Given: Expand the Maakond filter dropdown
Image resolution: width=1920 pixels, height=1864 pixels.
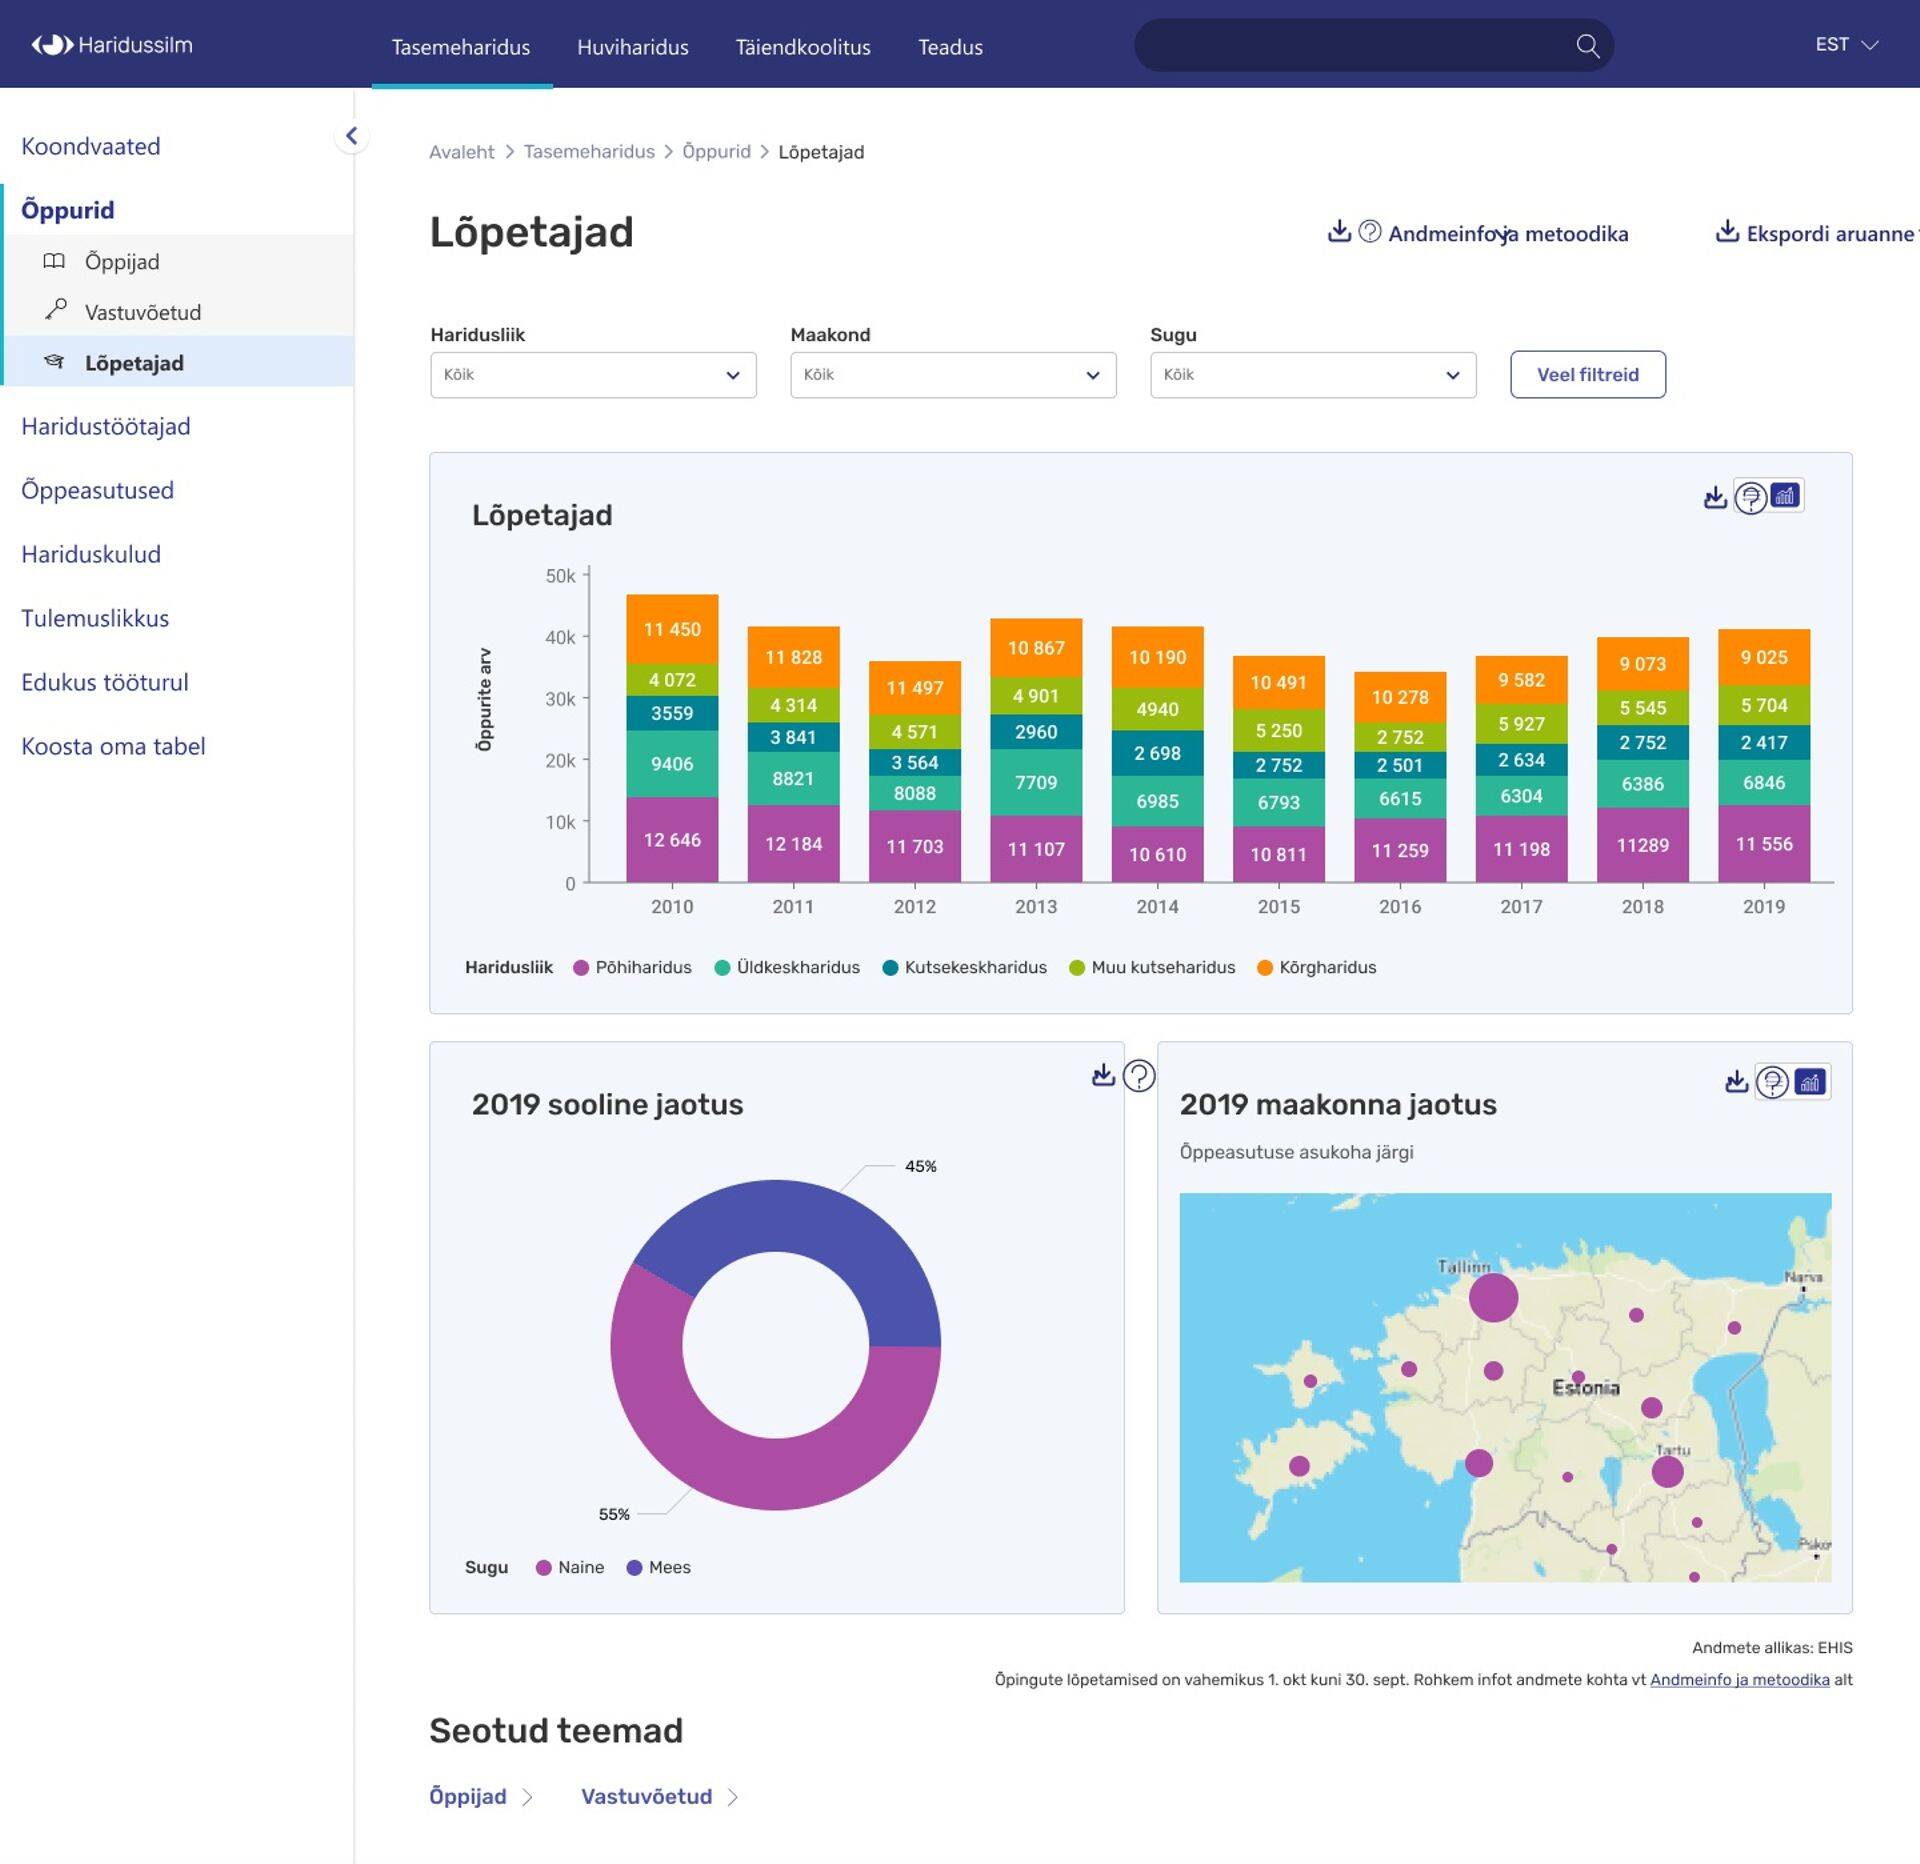Looking at the screenshot, I should pos(952,375).
